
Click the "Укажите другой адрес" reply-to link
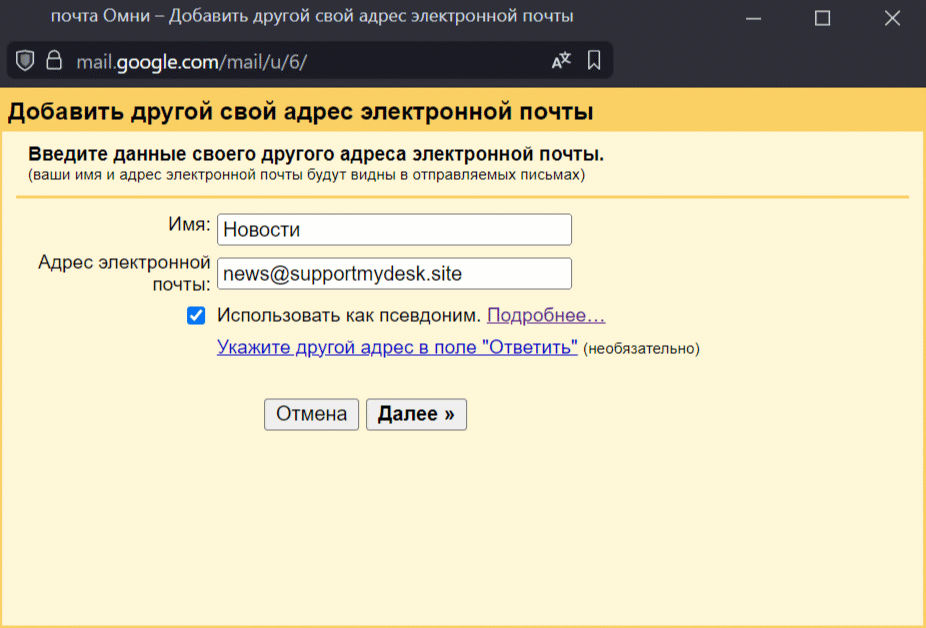[x=397, y=348]
